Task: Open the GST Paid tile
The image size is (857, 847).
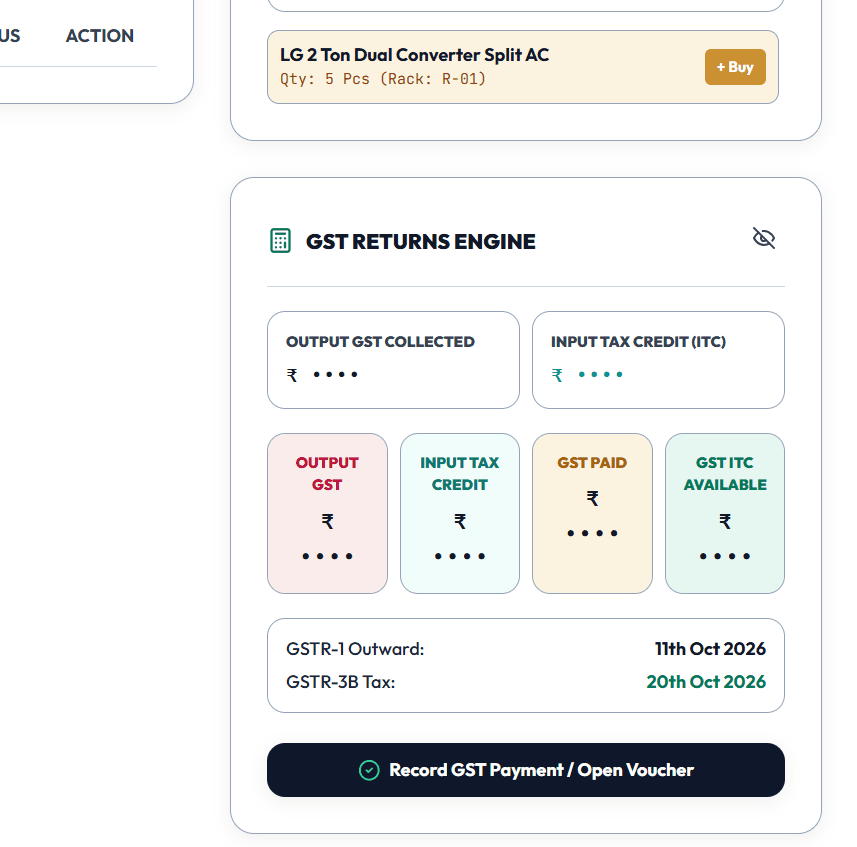Action: point(592,513)
